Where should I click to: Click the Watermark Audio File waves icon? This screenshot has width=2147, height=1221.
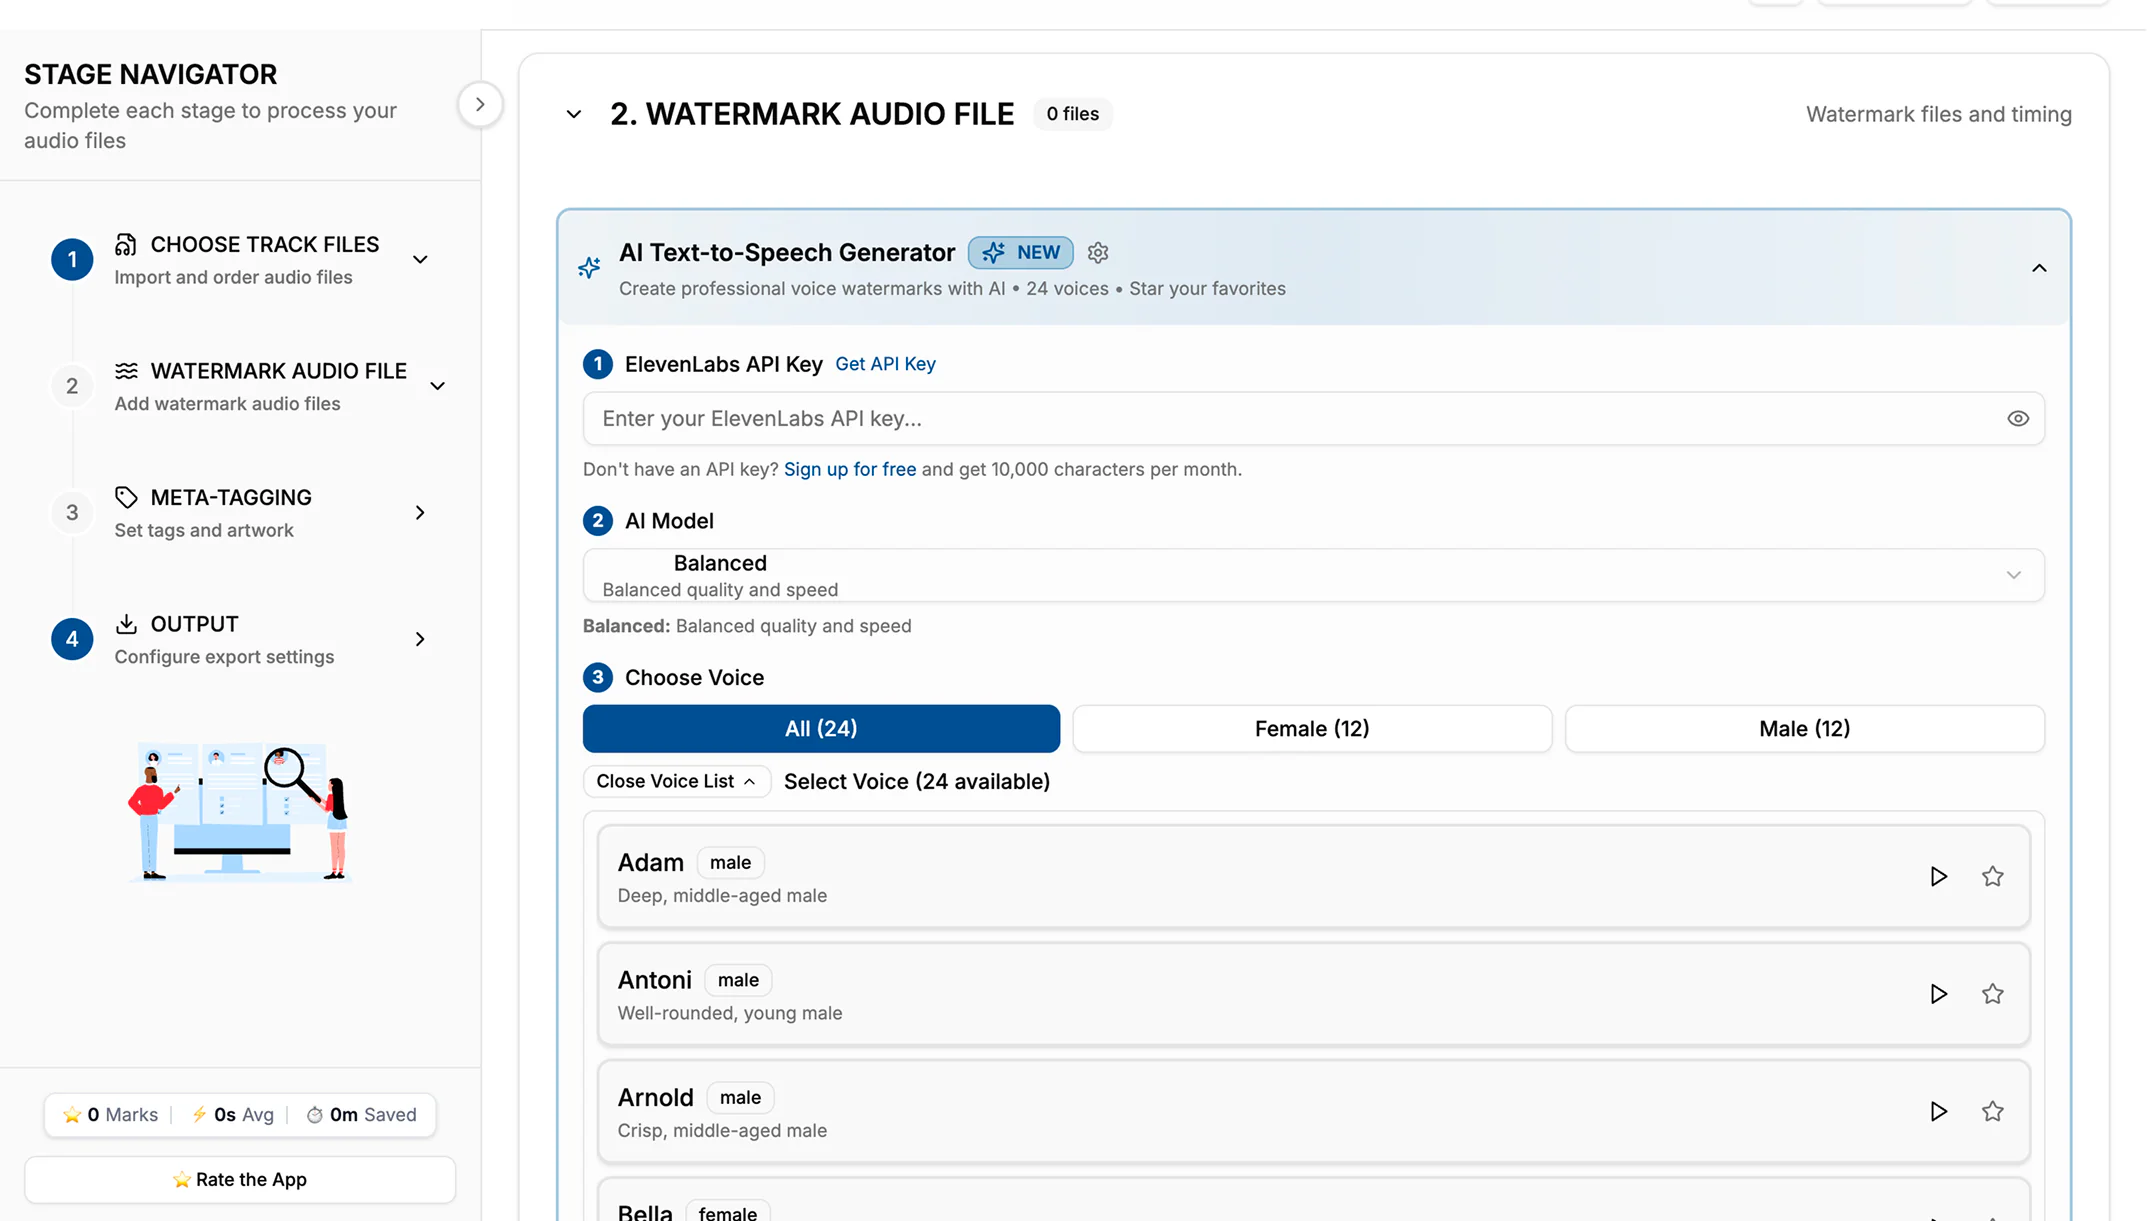126,371
